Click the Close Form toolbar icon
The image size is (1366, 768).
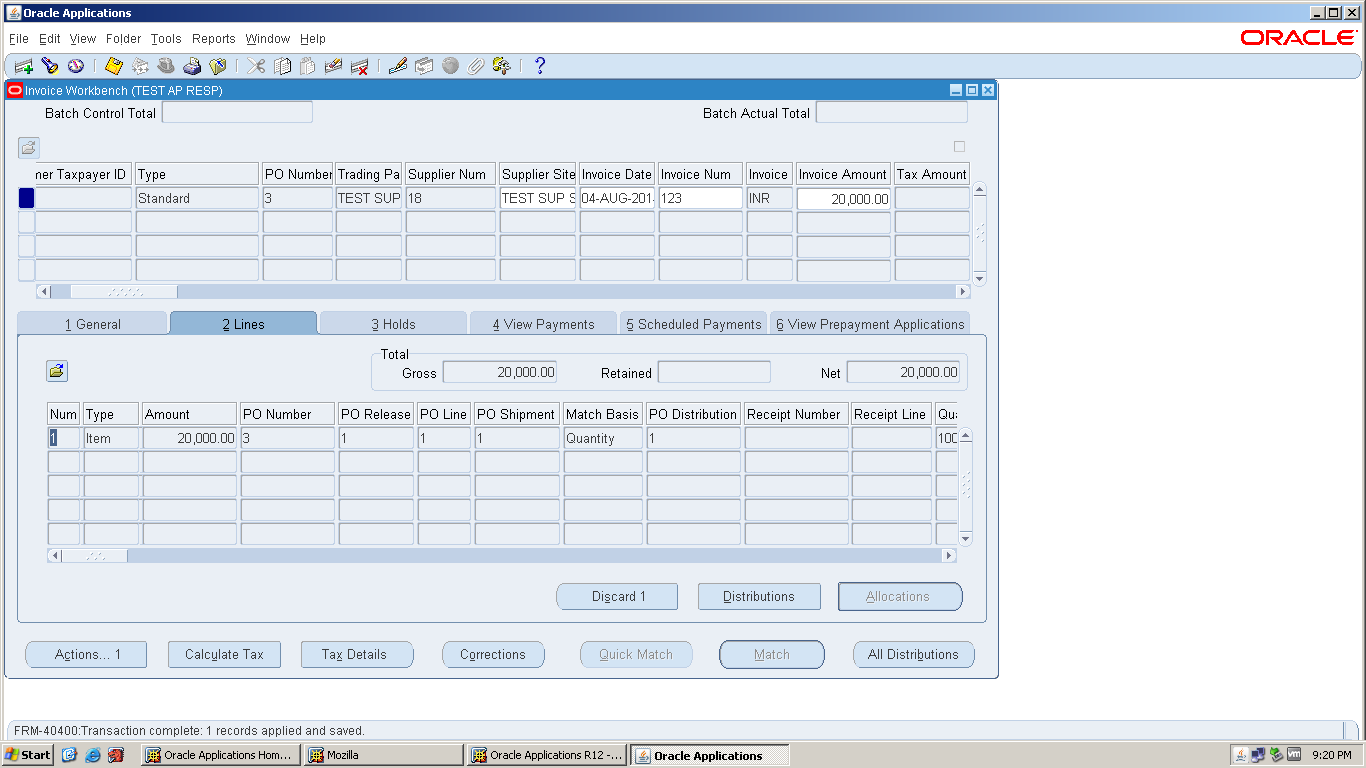click(x=218, y=66)
